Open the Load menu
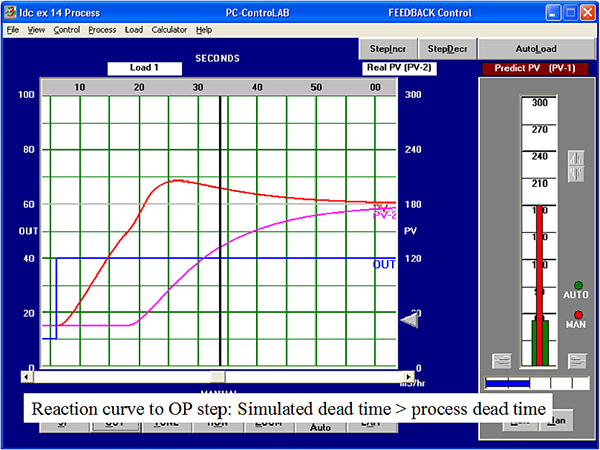Viewport: 600px width, 450px height. click(x=134, y=30)
